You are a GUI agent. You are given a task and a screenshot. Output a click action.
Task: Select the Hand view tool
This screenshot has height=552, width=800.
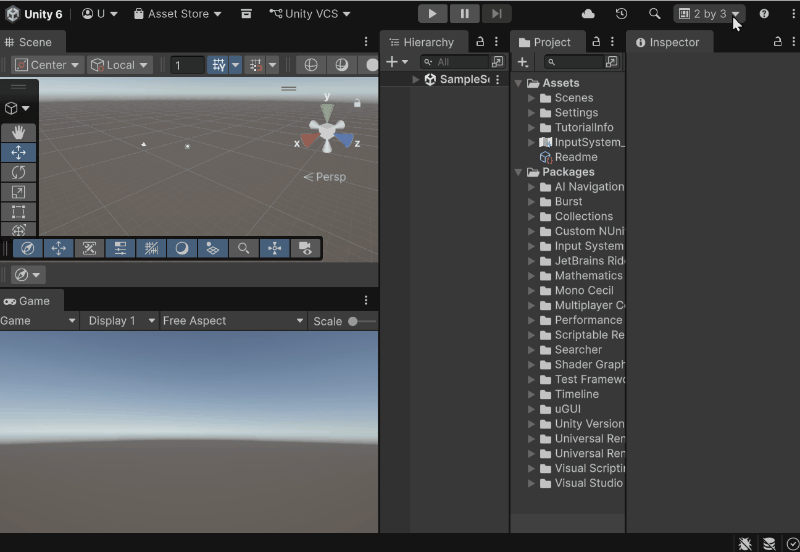pos(18,133)
